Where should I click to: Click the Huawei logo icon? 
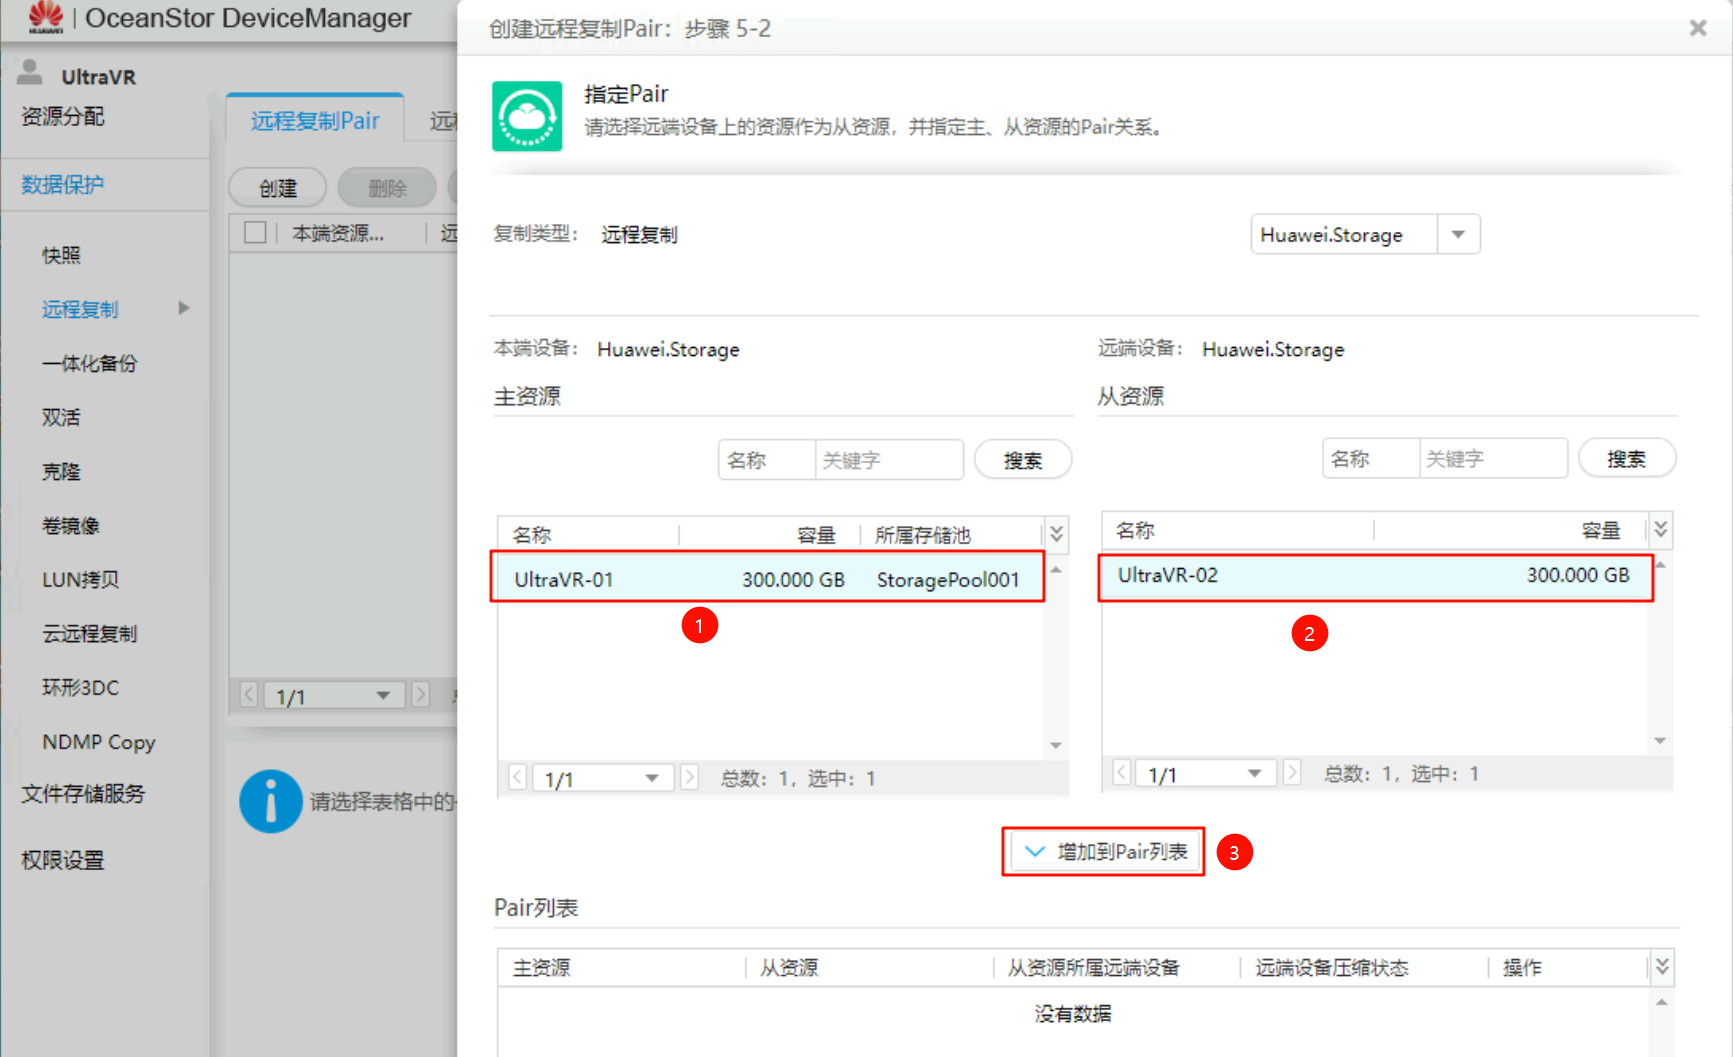(x=45, y=17)
